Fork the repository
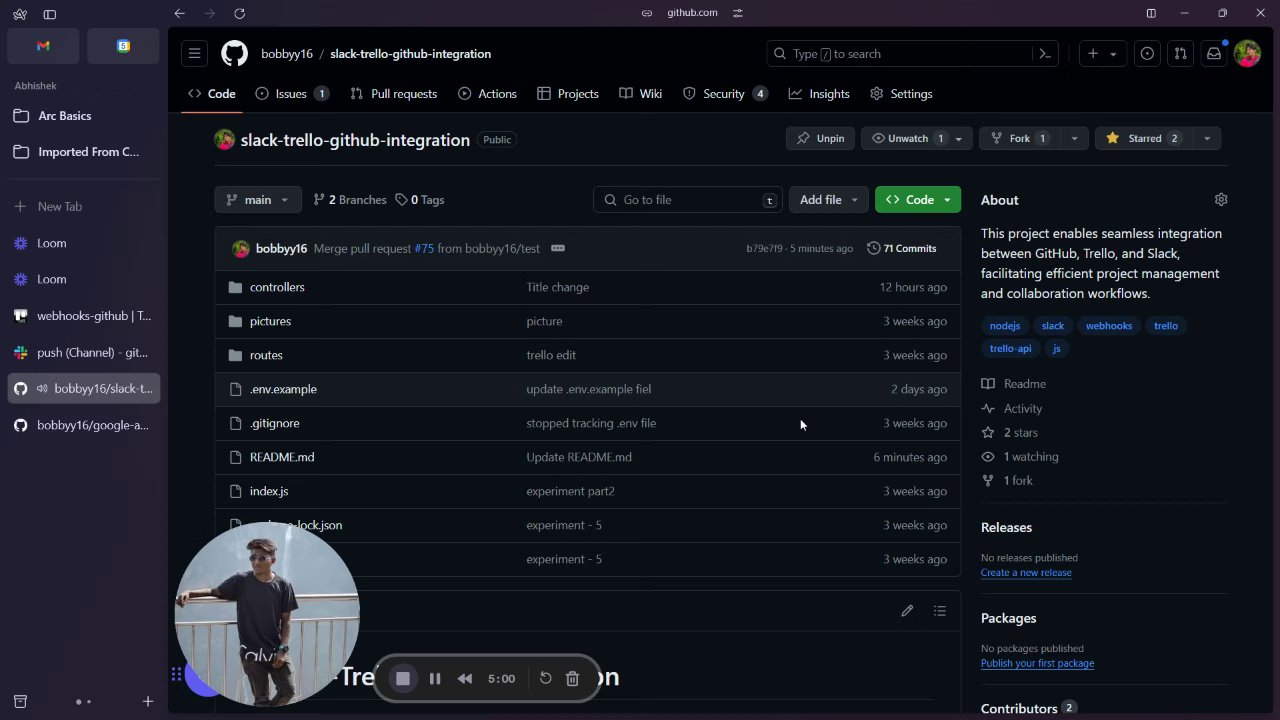The width and height of the screenshot is (1280, 720). tap(1019, 139)
